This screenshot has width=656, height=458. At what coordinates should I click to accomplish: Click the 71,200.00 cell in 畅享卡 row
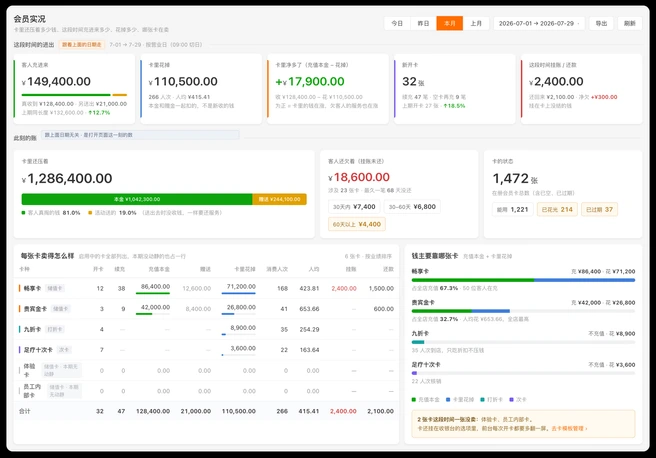241,287
